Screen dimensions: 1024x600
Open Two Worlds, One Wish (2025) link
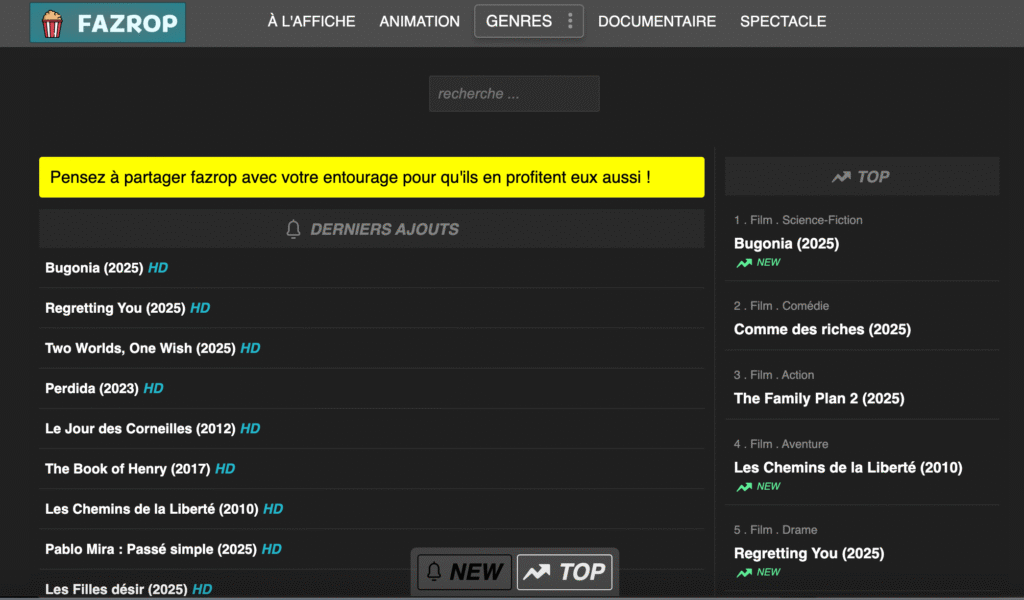pyautogui.click(x=140, y=348)
